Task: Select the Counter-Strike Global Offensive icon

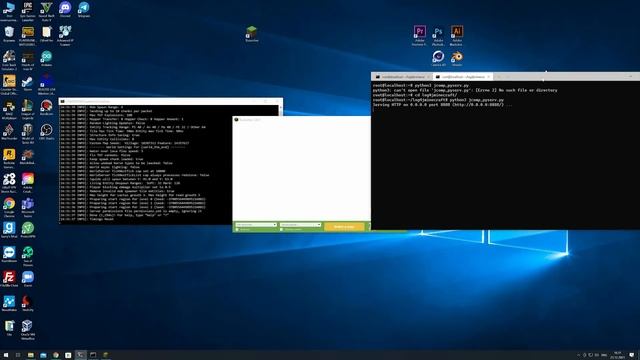Action: pos(9,85)
